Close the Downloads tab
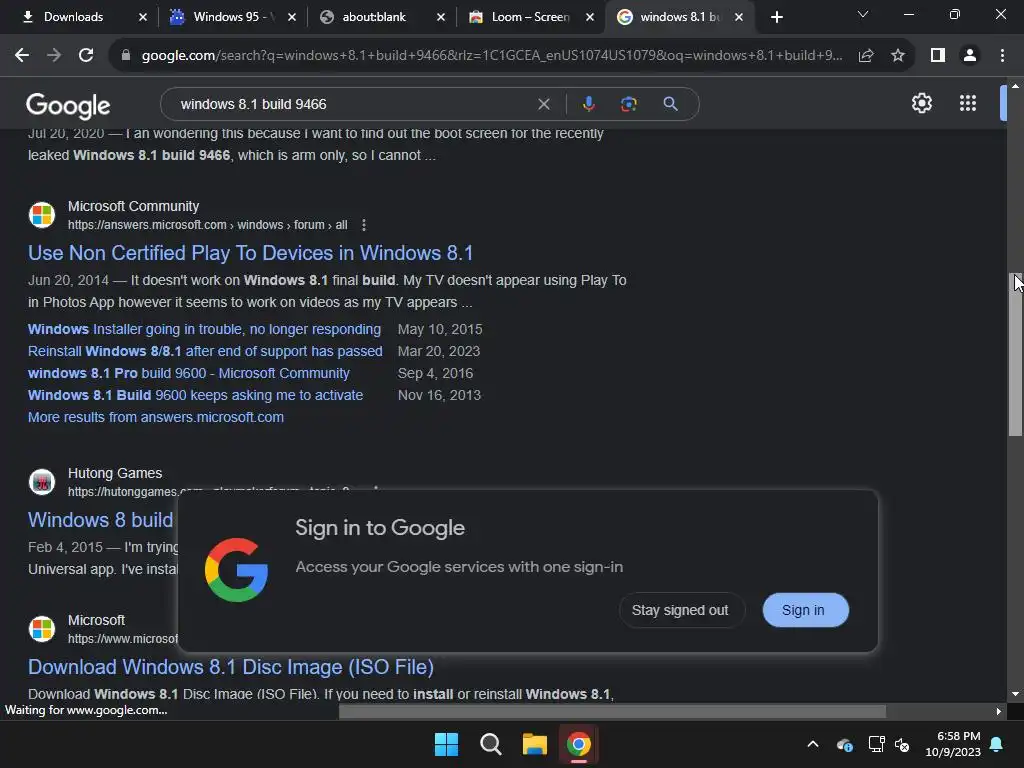Screen dimensions: 1024x768 click(x=143, y=17)
